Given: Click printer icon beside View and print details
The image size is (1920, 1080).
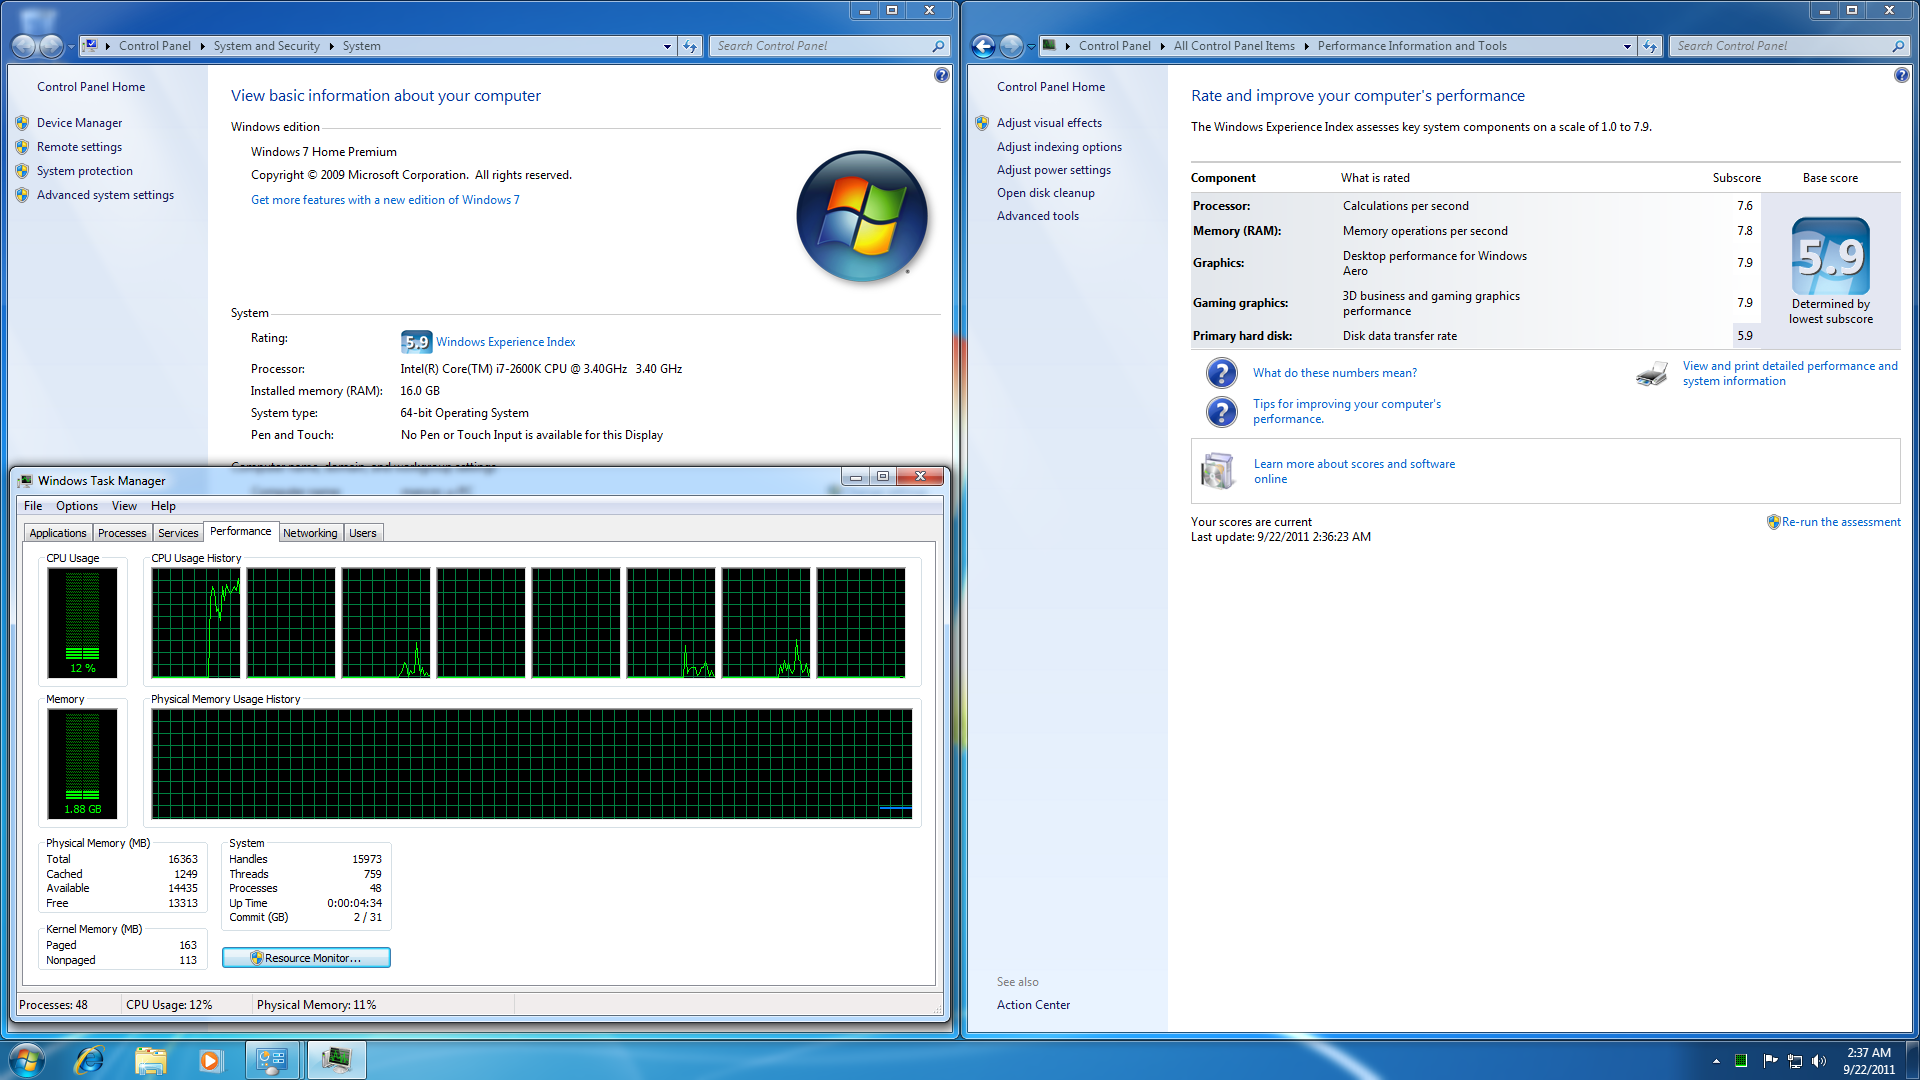Looking at the screenshot, I should click(1652, 374).
